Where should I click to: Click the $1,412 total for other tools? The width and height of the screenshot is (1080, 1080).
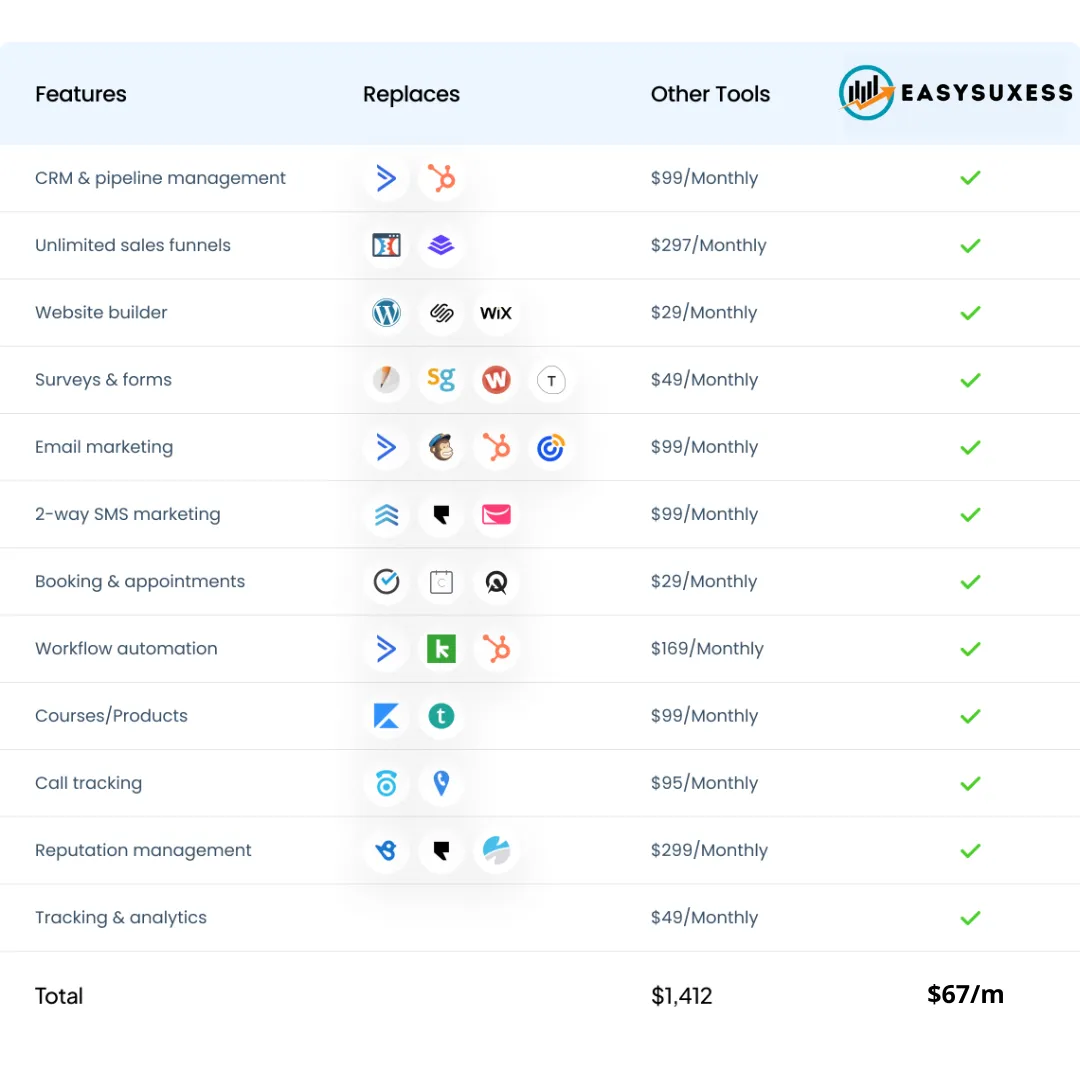point(682,996)
